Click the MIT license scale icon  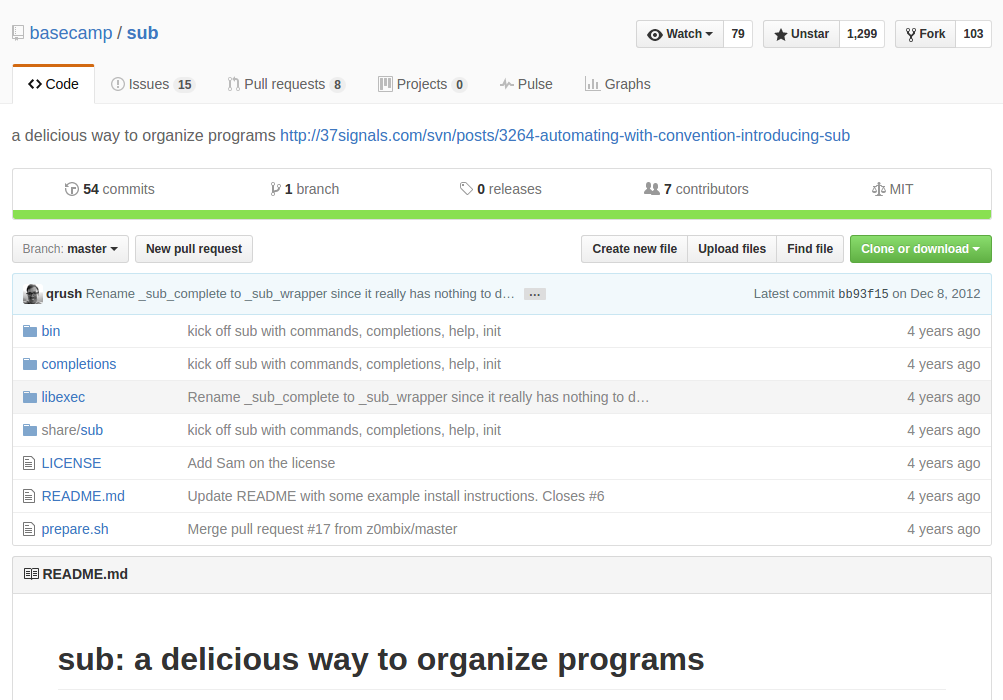[879, 189]
